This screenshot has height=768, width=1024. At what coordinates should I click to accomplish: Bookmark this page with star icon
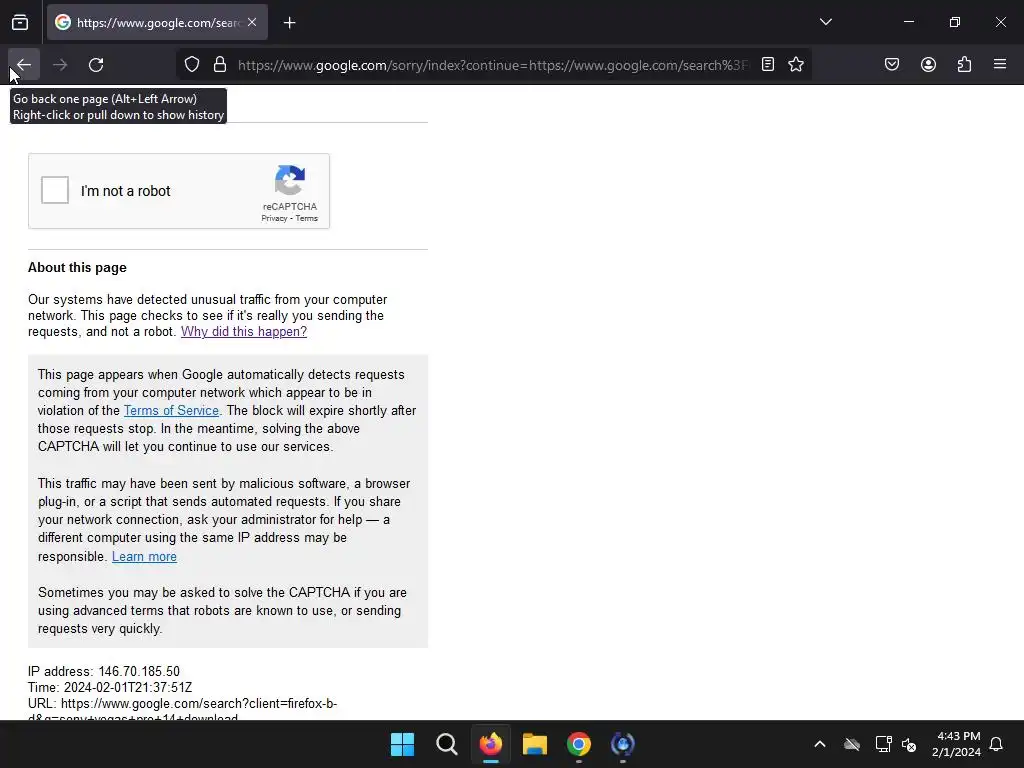(x=795, y=65)
